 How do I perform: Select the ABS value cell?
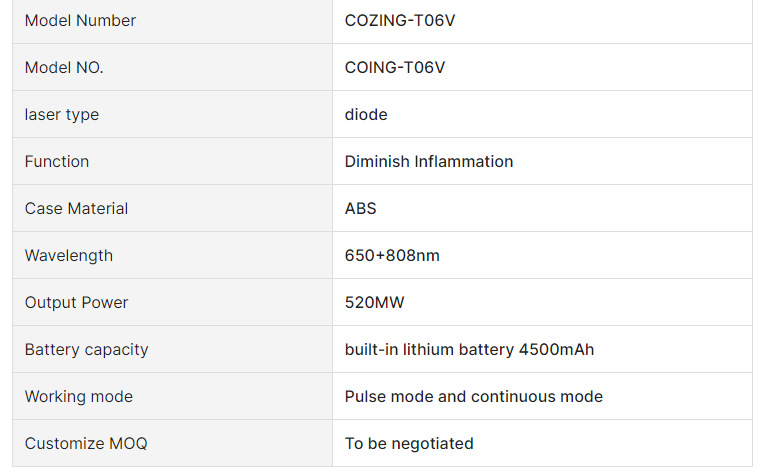361,209
